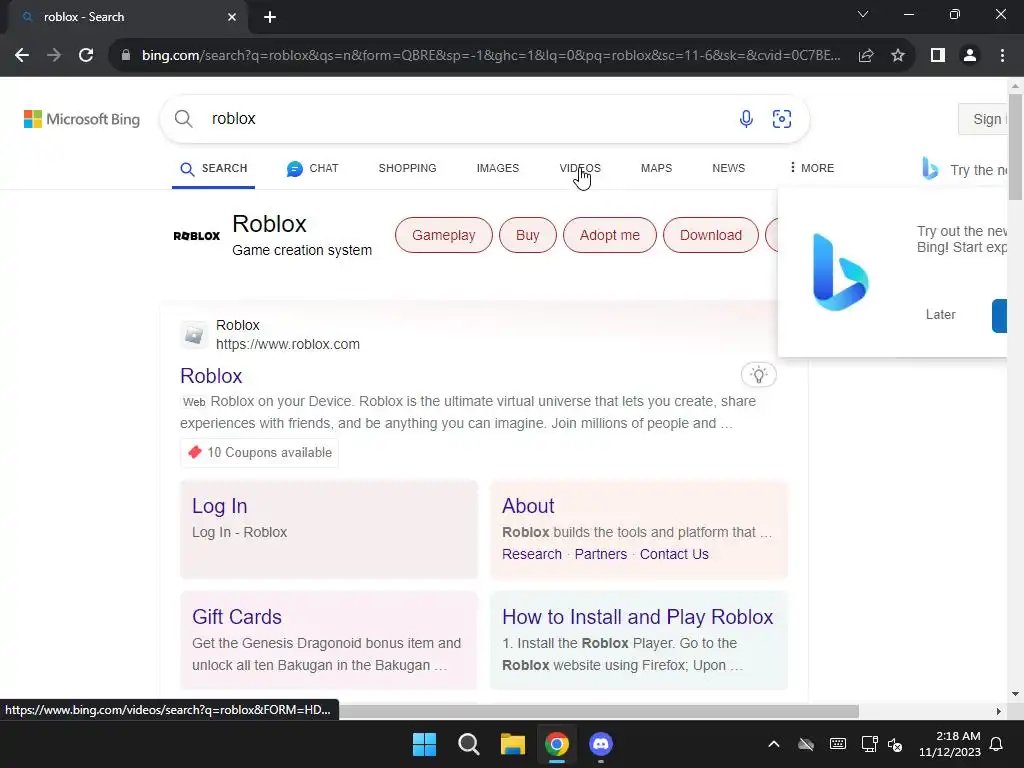Open the Contact Us link

tap(674, 554)
